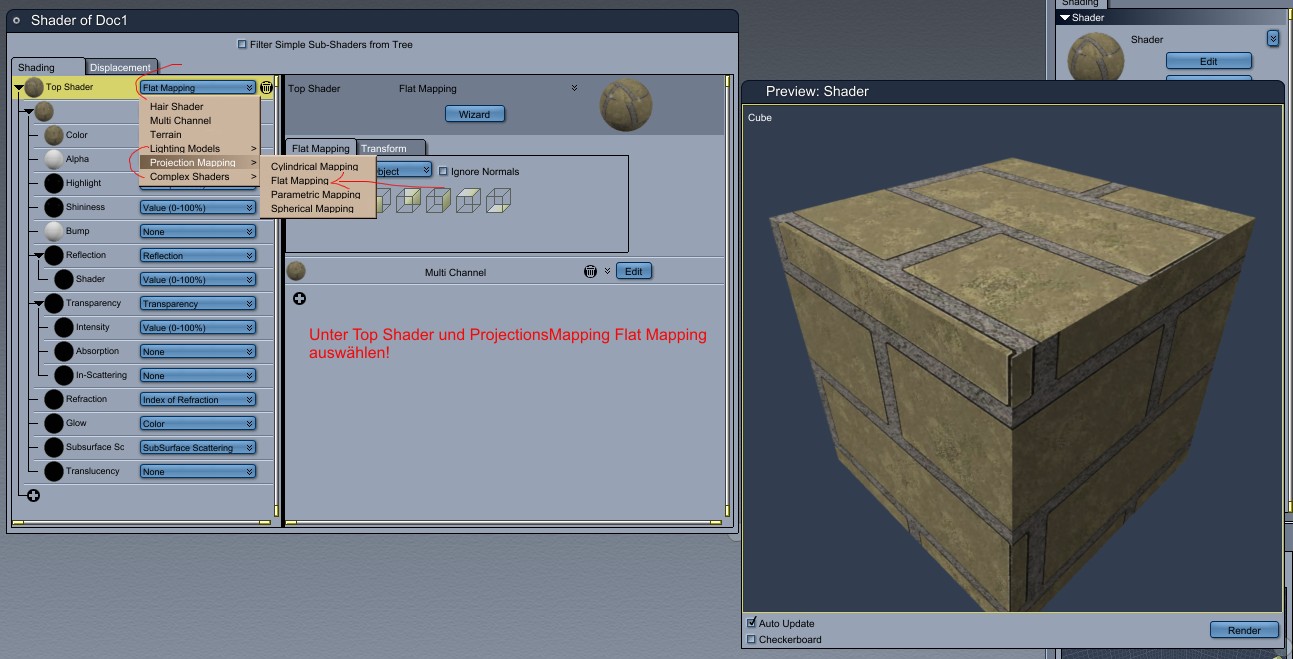Select the Translucency channel sphere icon
This screenshot has width=1293, height=659.
53,471
